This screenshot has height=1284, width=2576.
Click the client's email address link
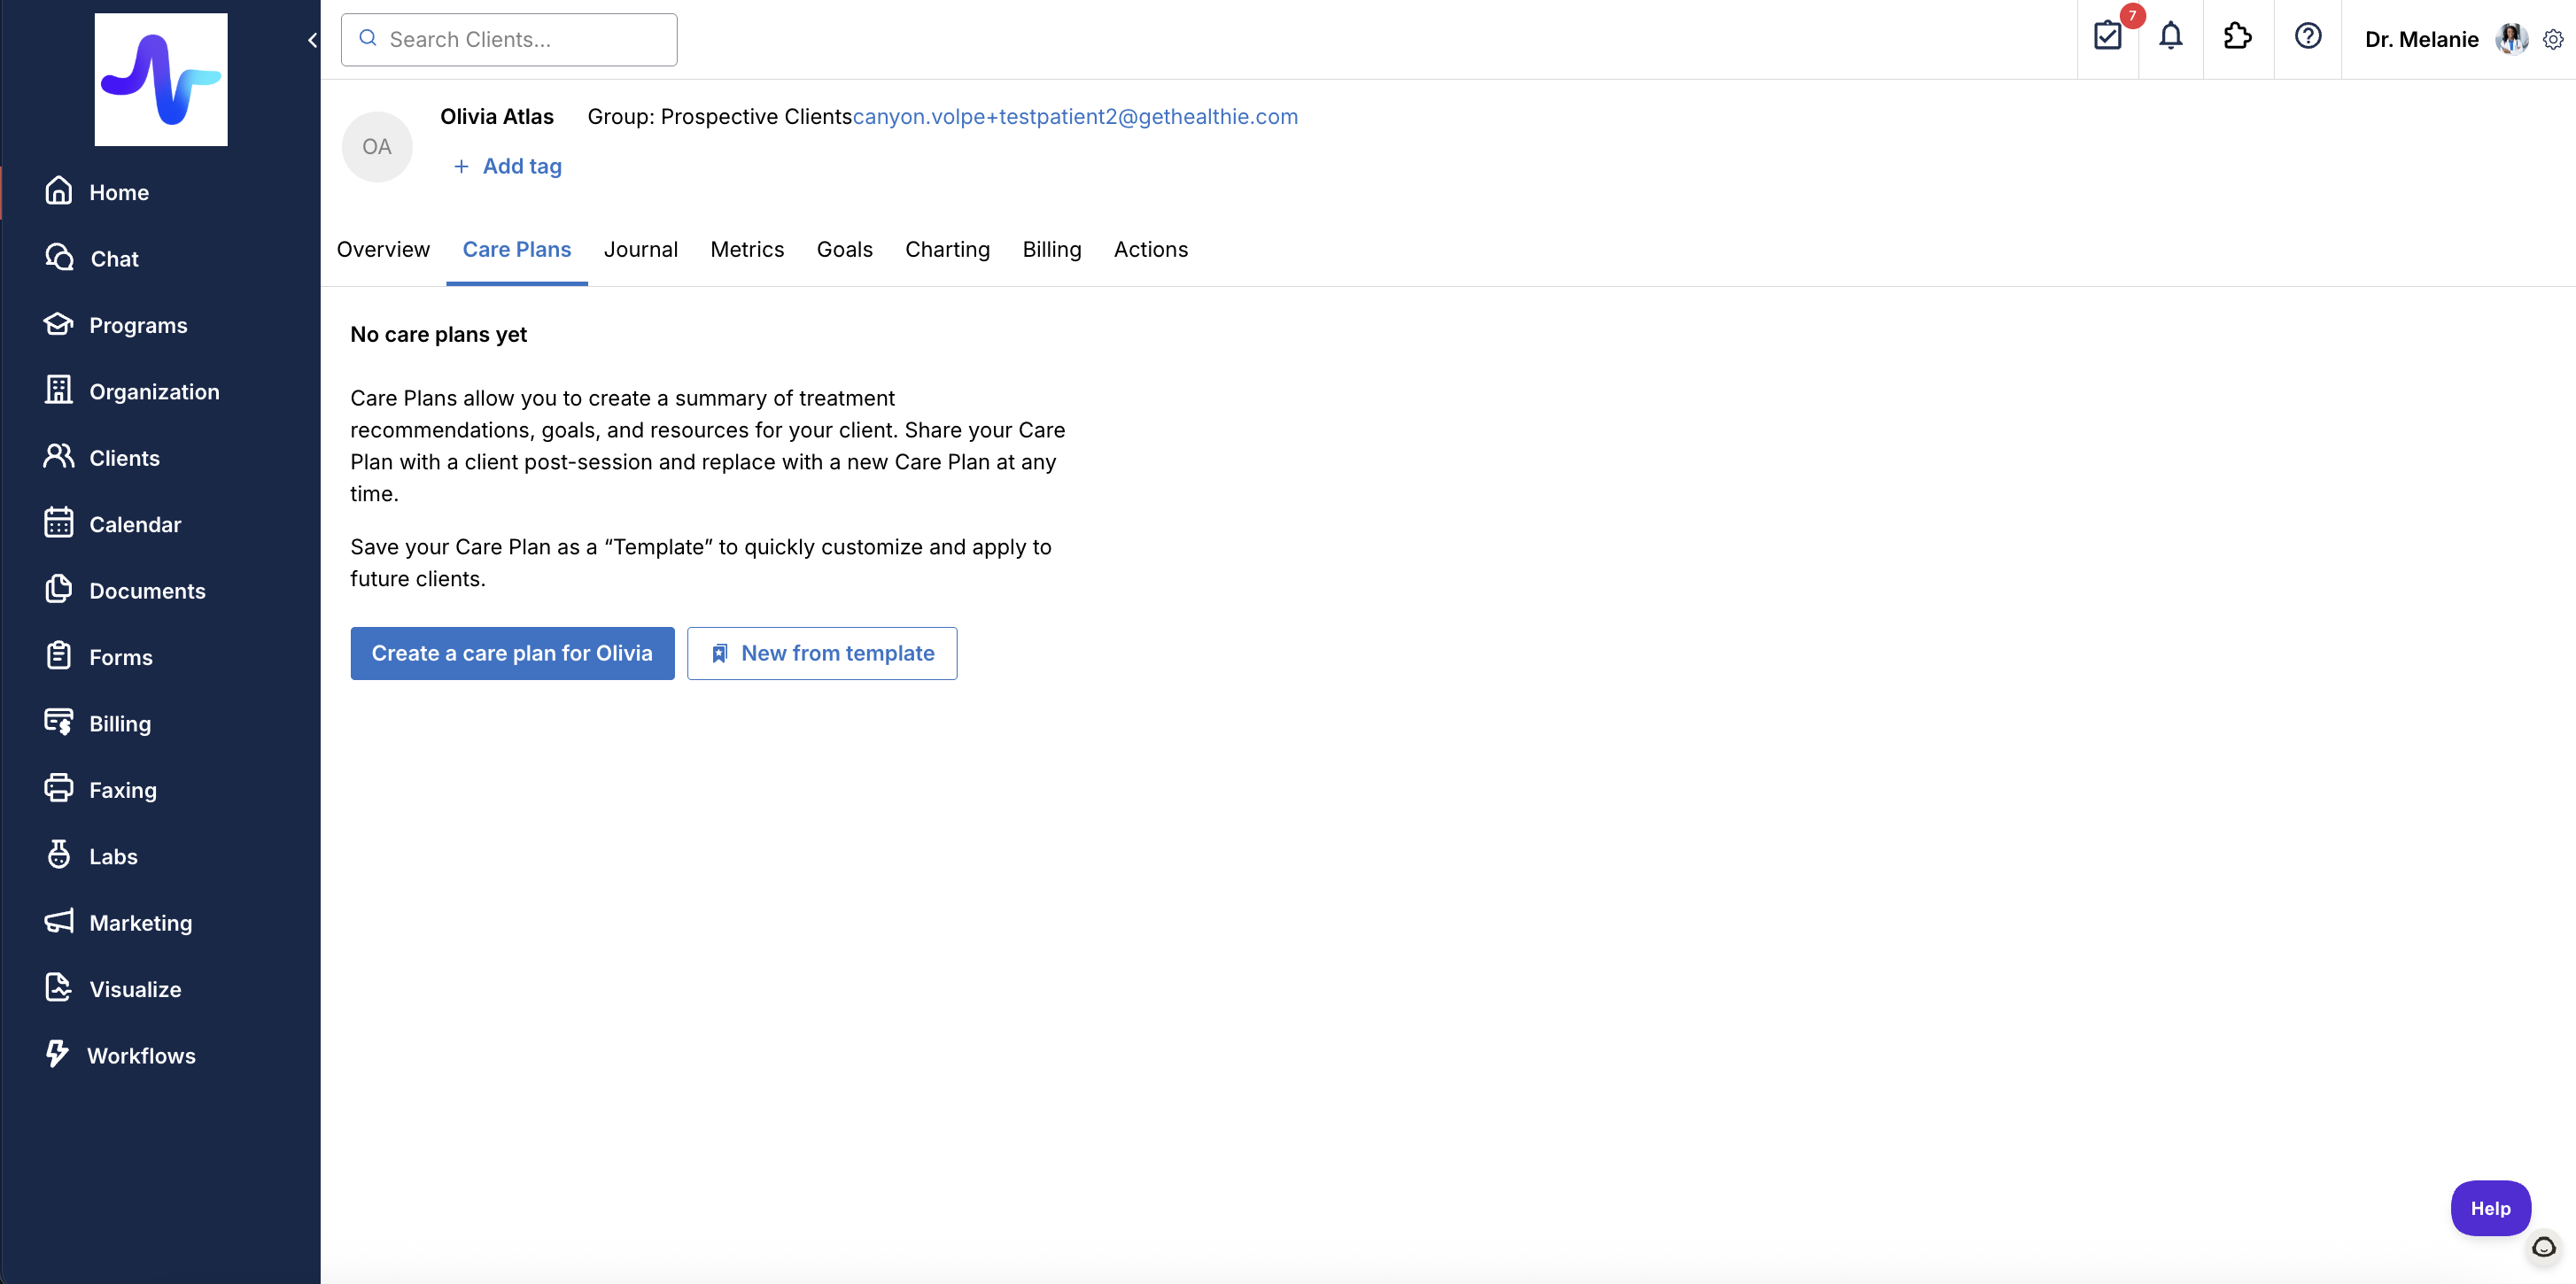[1075, 116]
